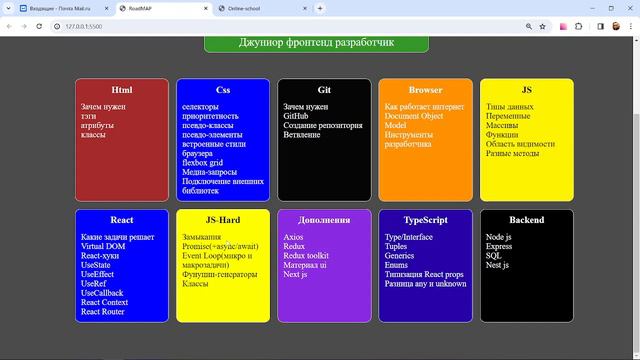
Task: Click 'Область видимости' in JS card
Action: coord(520,144)
